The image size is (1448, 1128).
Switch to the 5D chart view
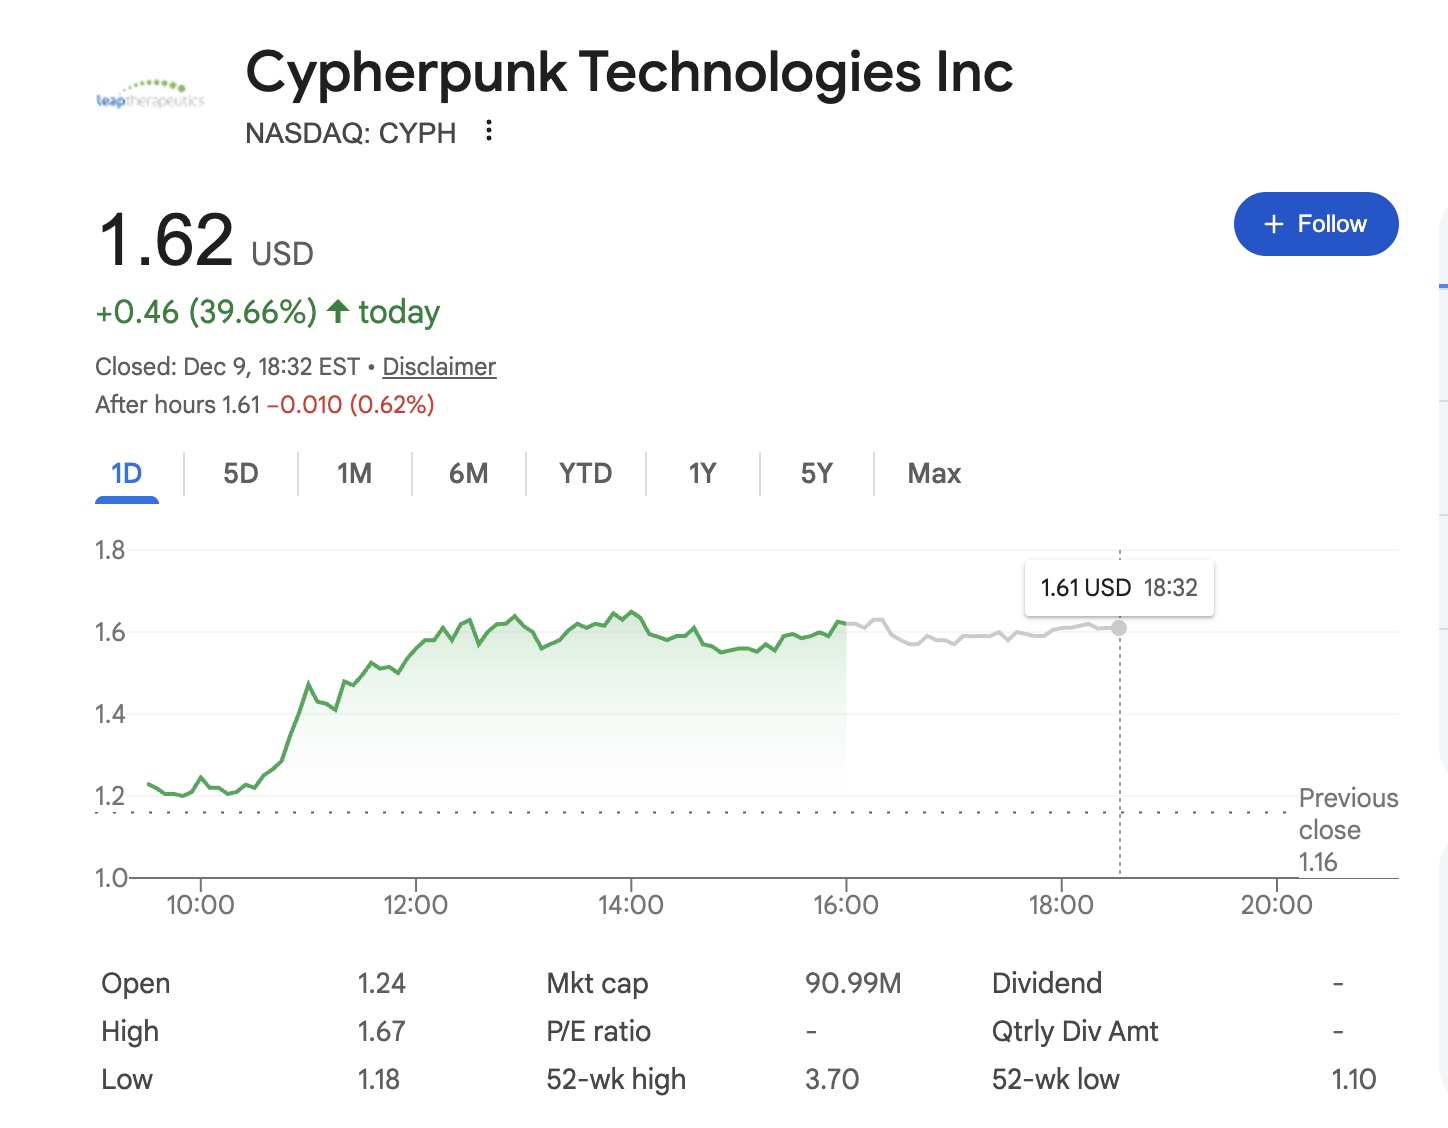(x=240, y=473)
